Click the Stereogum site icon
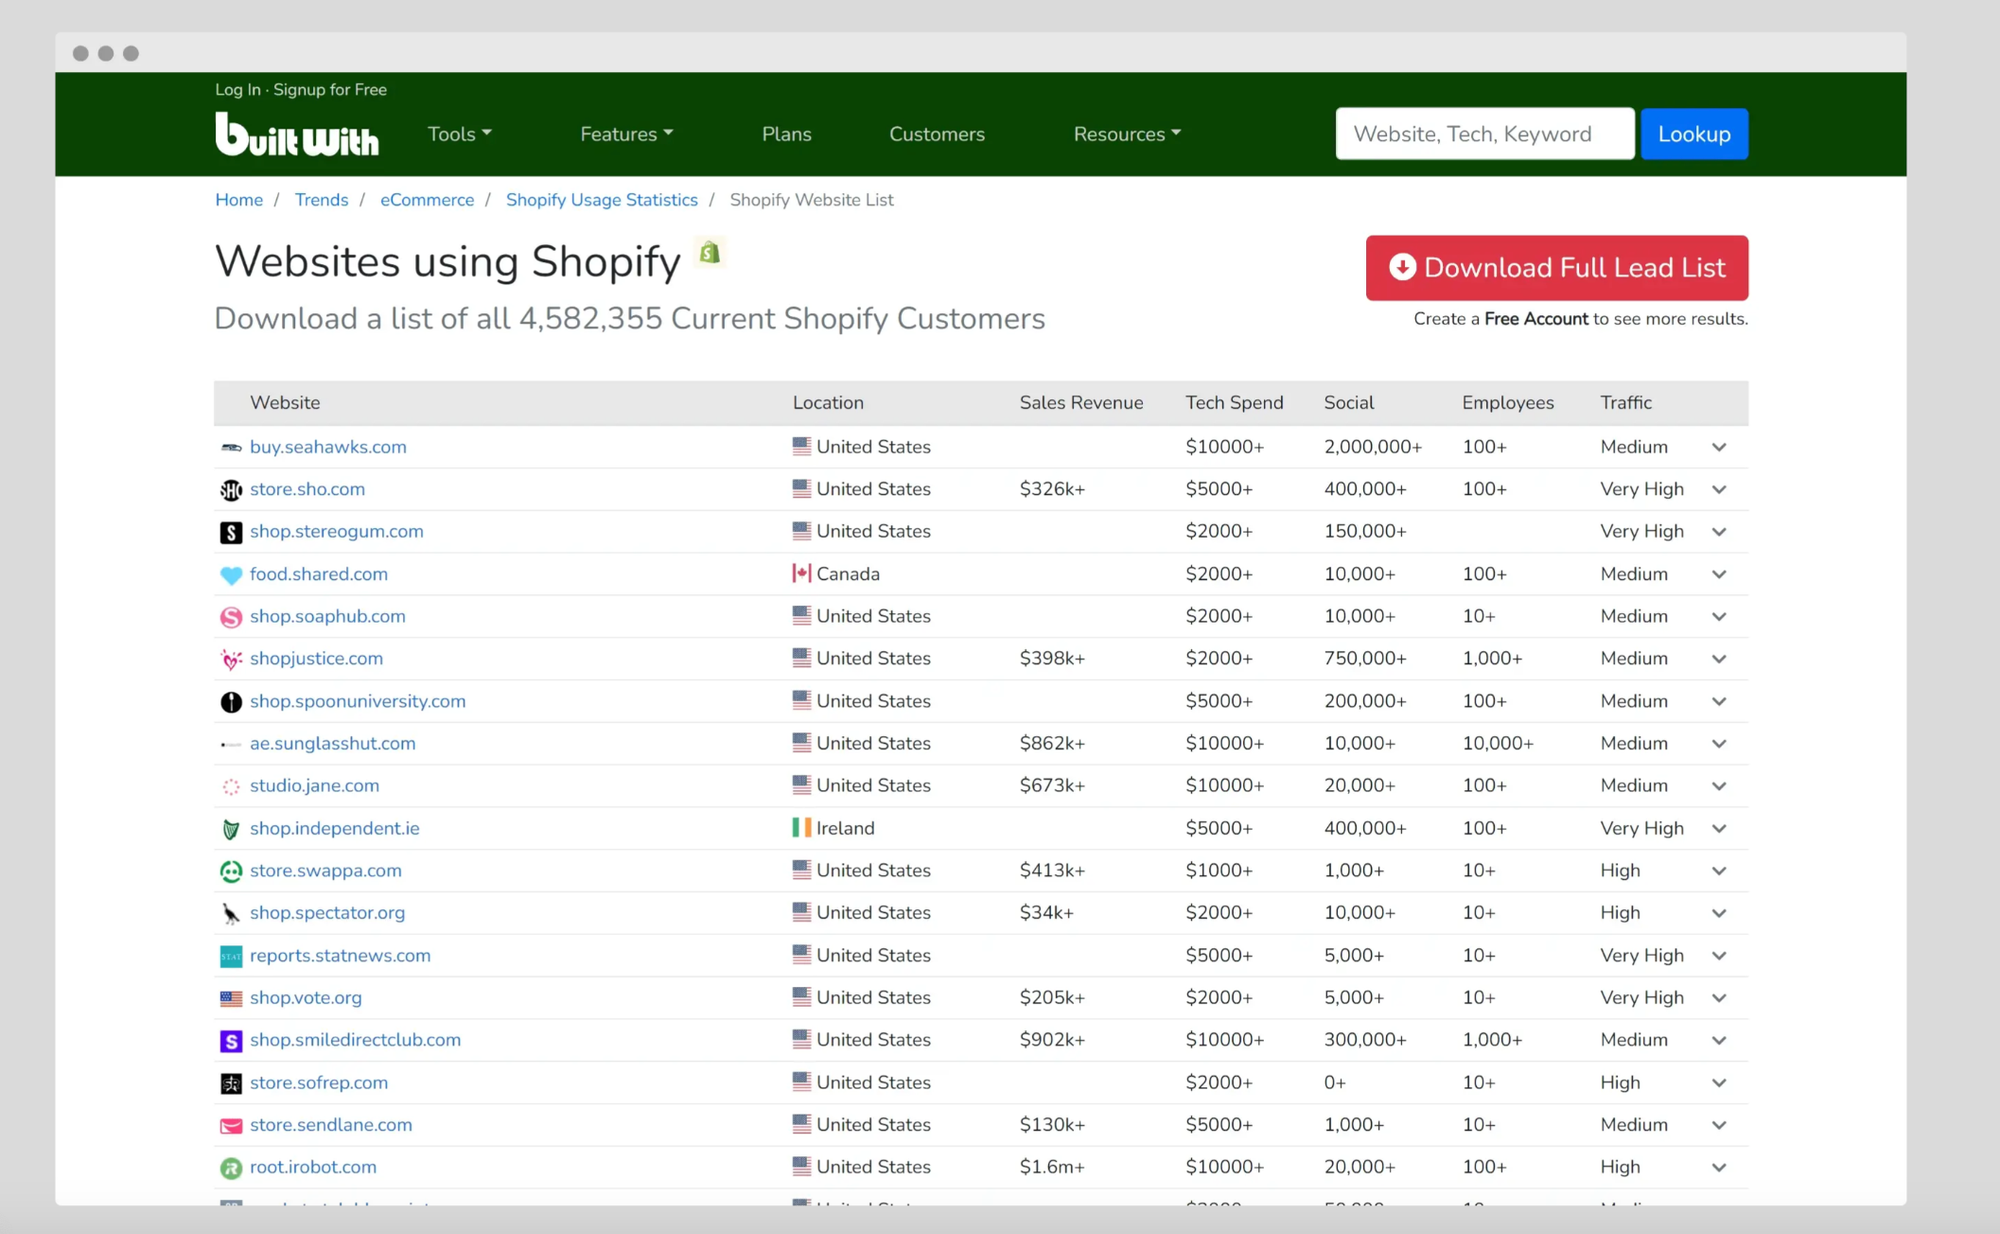 pyautogui.click(x=231, y=532)
